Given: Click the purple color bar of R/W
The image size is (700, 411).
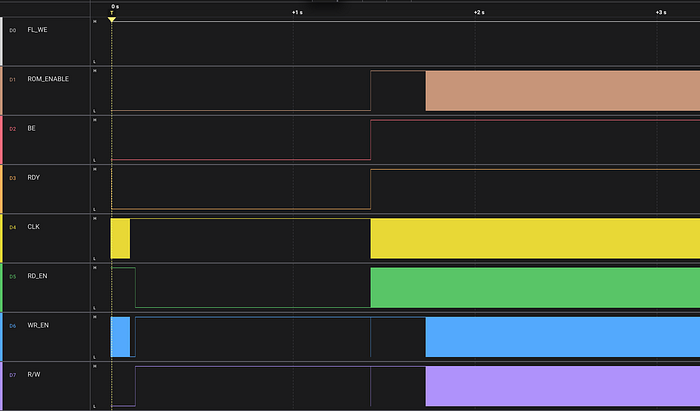Looking at the screenshot, I should [1, 386].
